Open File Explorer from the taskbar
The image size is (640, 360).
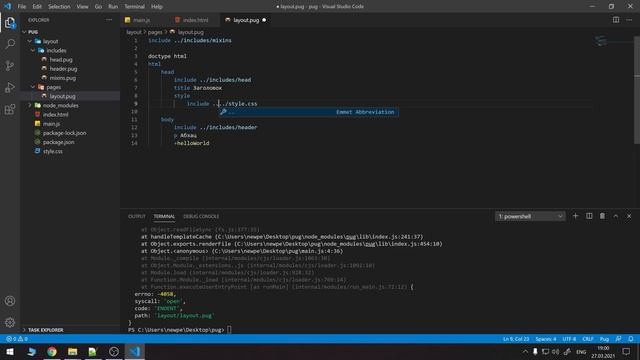coord(73,351)
